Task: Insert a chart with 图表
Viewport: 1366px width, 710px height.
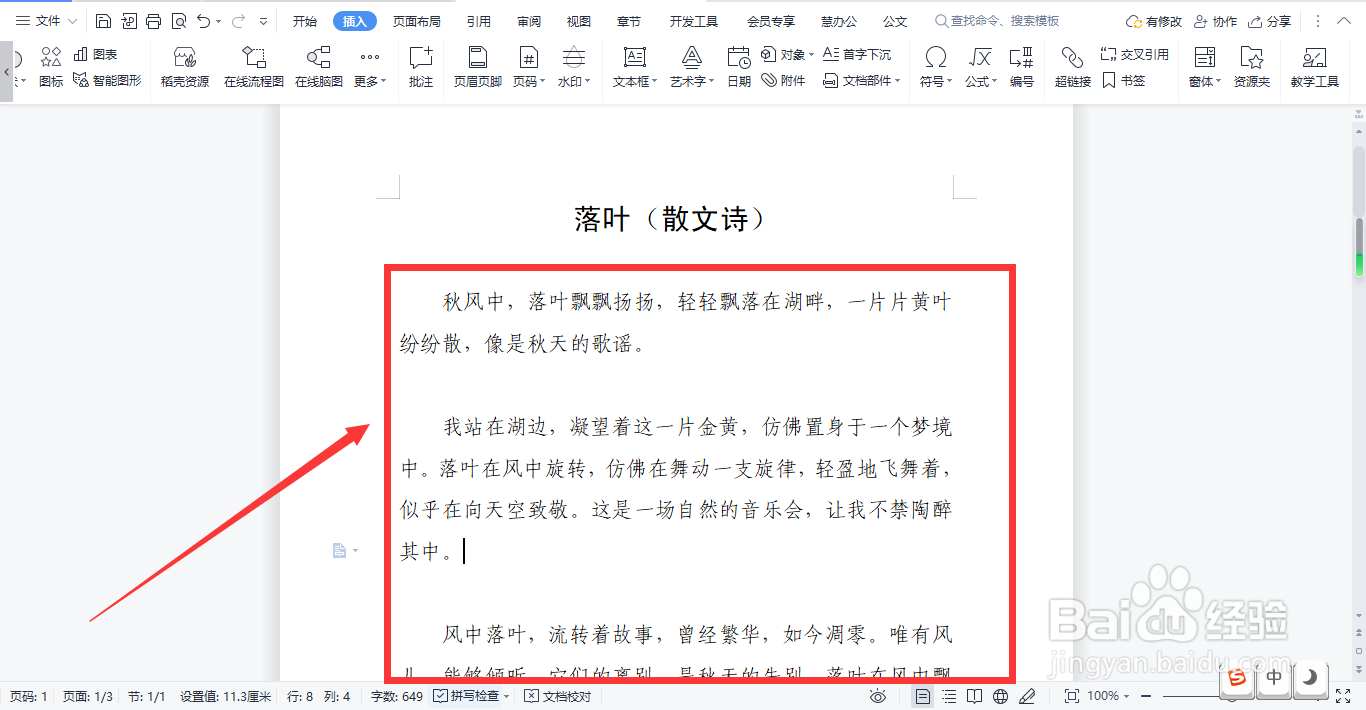Action: (x=95, y=54)
